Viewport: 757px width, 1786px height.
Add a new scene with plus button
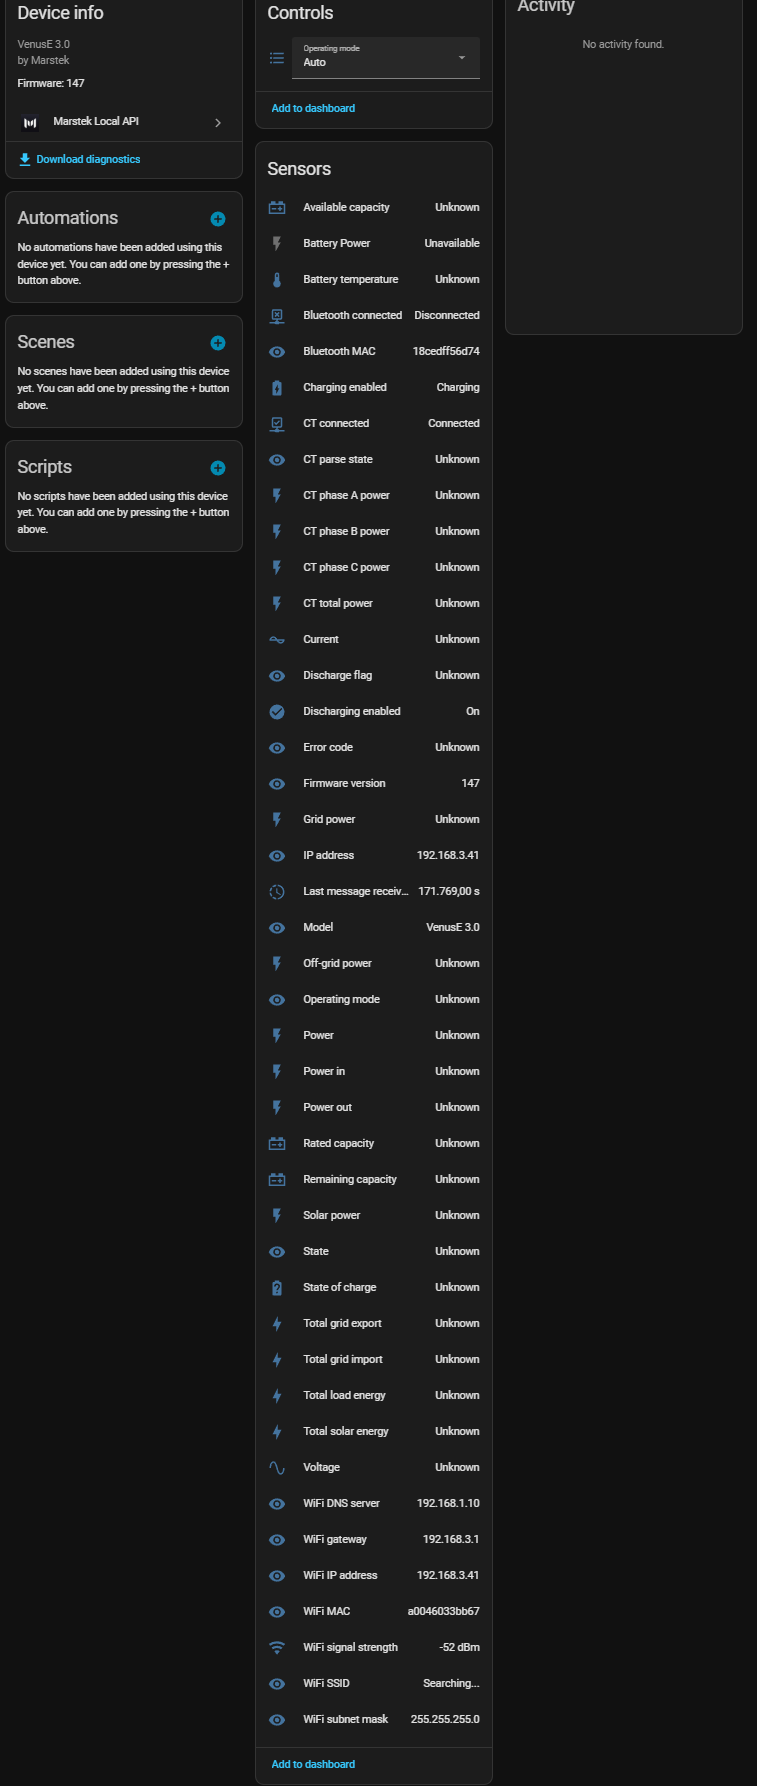pyautogui.click(x=218, y=343)
